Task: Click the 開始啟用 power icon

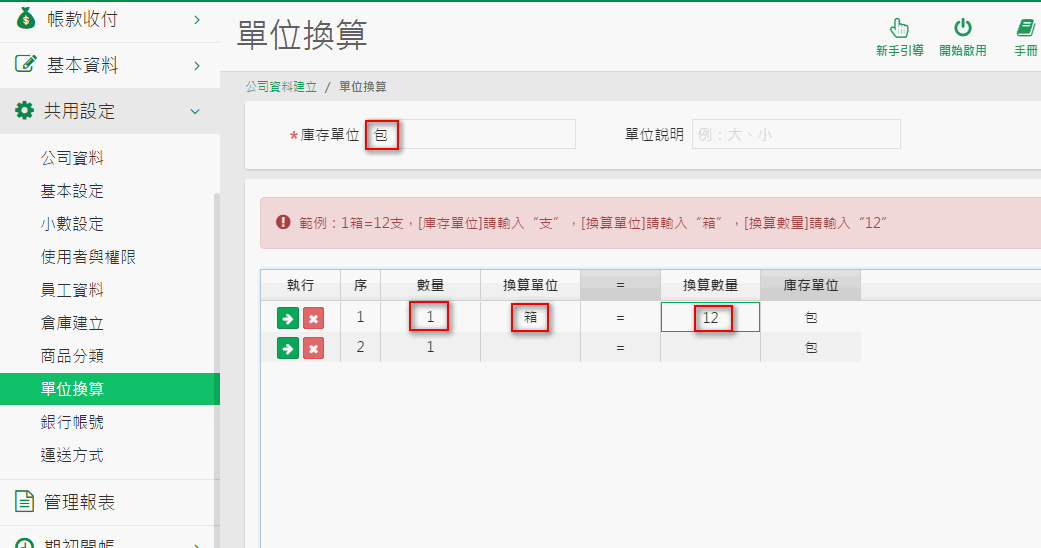Action: [963, 28]
